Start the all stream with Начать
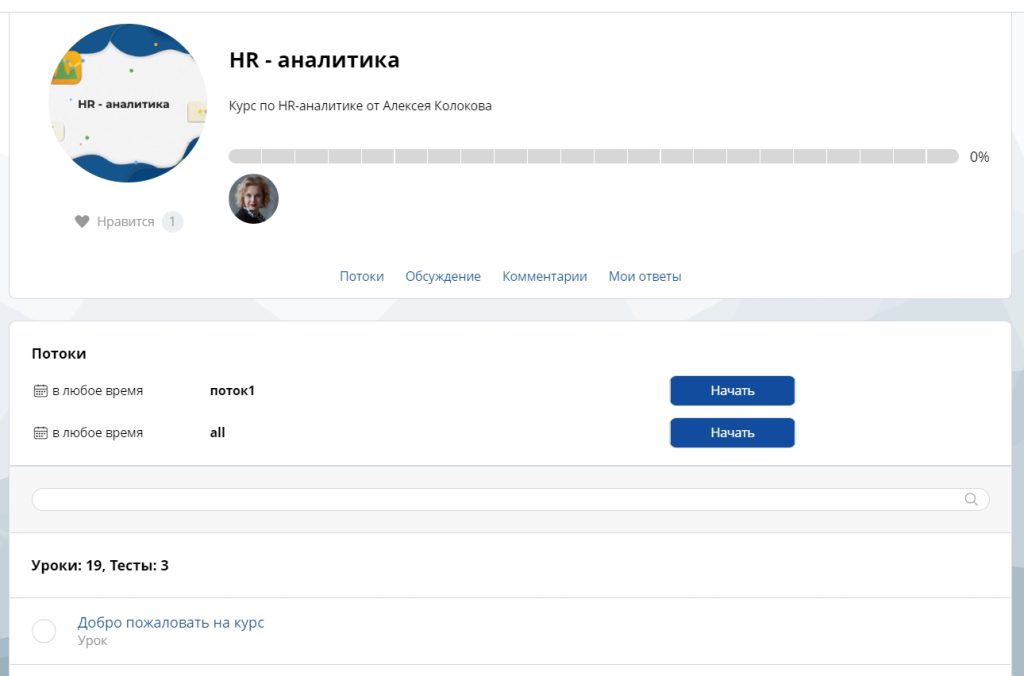This screenshot has width=1024, height=676. [732, 432]
